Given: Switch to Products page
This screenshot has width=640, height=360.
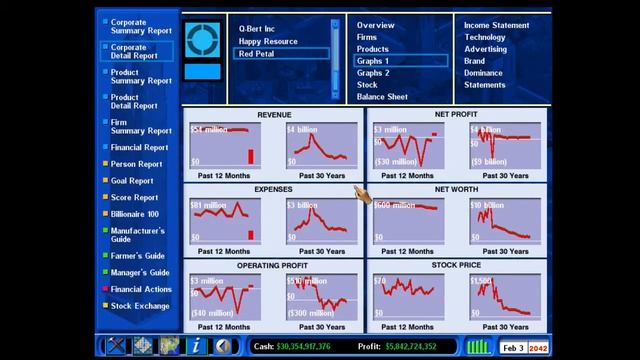Looking at the screenshot, I should point(373,49).
